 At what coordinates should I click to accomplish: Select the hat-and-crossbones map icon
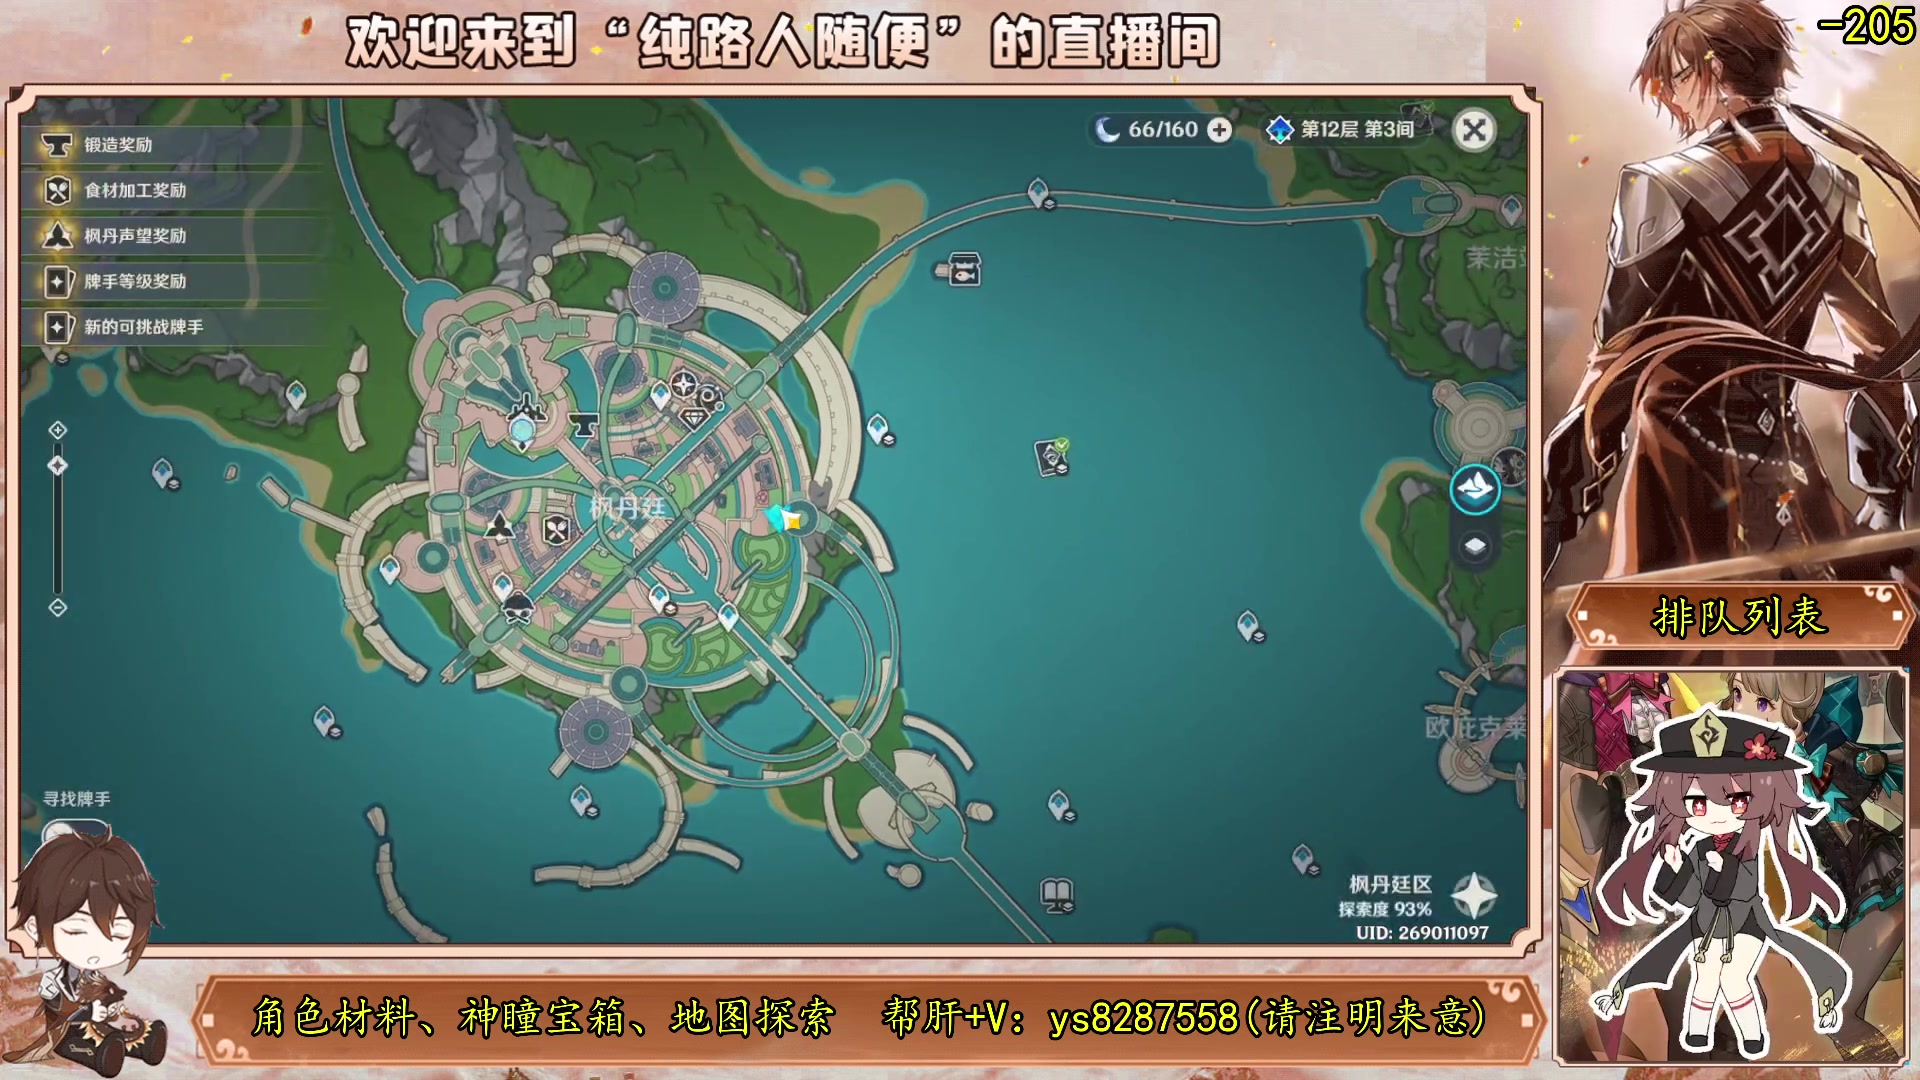click(x=518, y=607)
